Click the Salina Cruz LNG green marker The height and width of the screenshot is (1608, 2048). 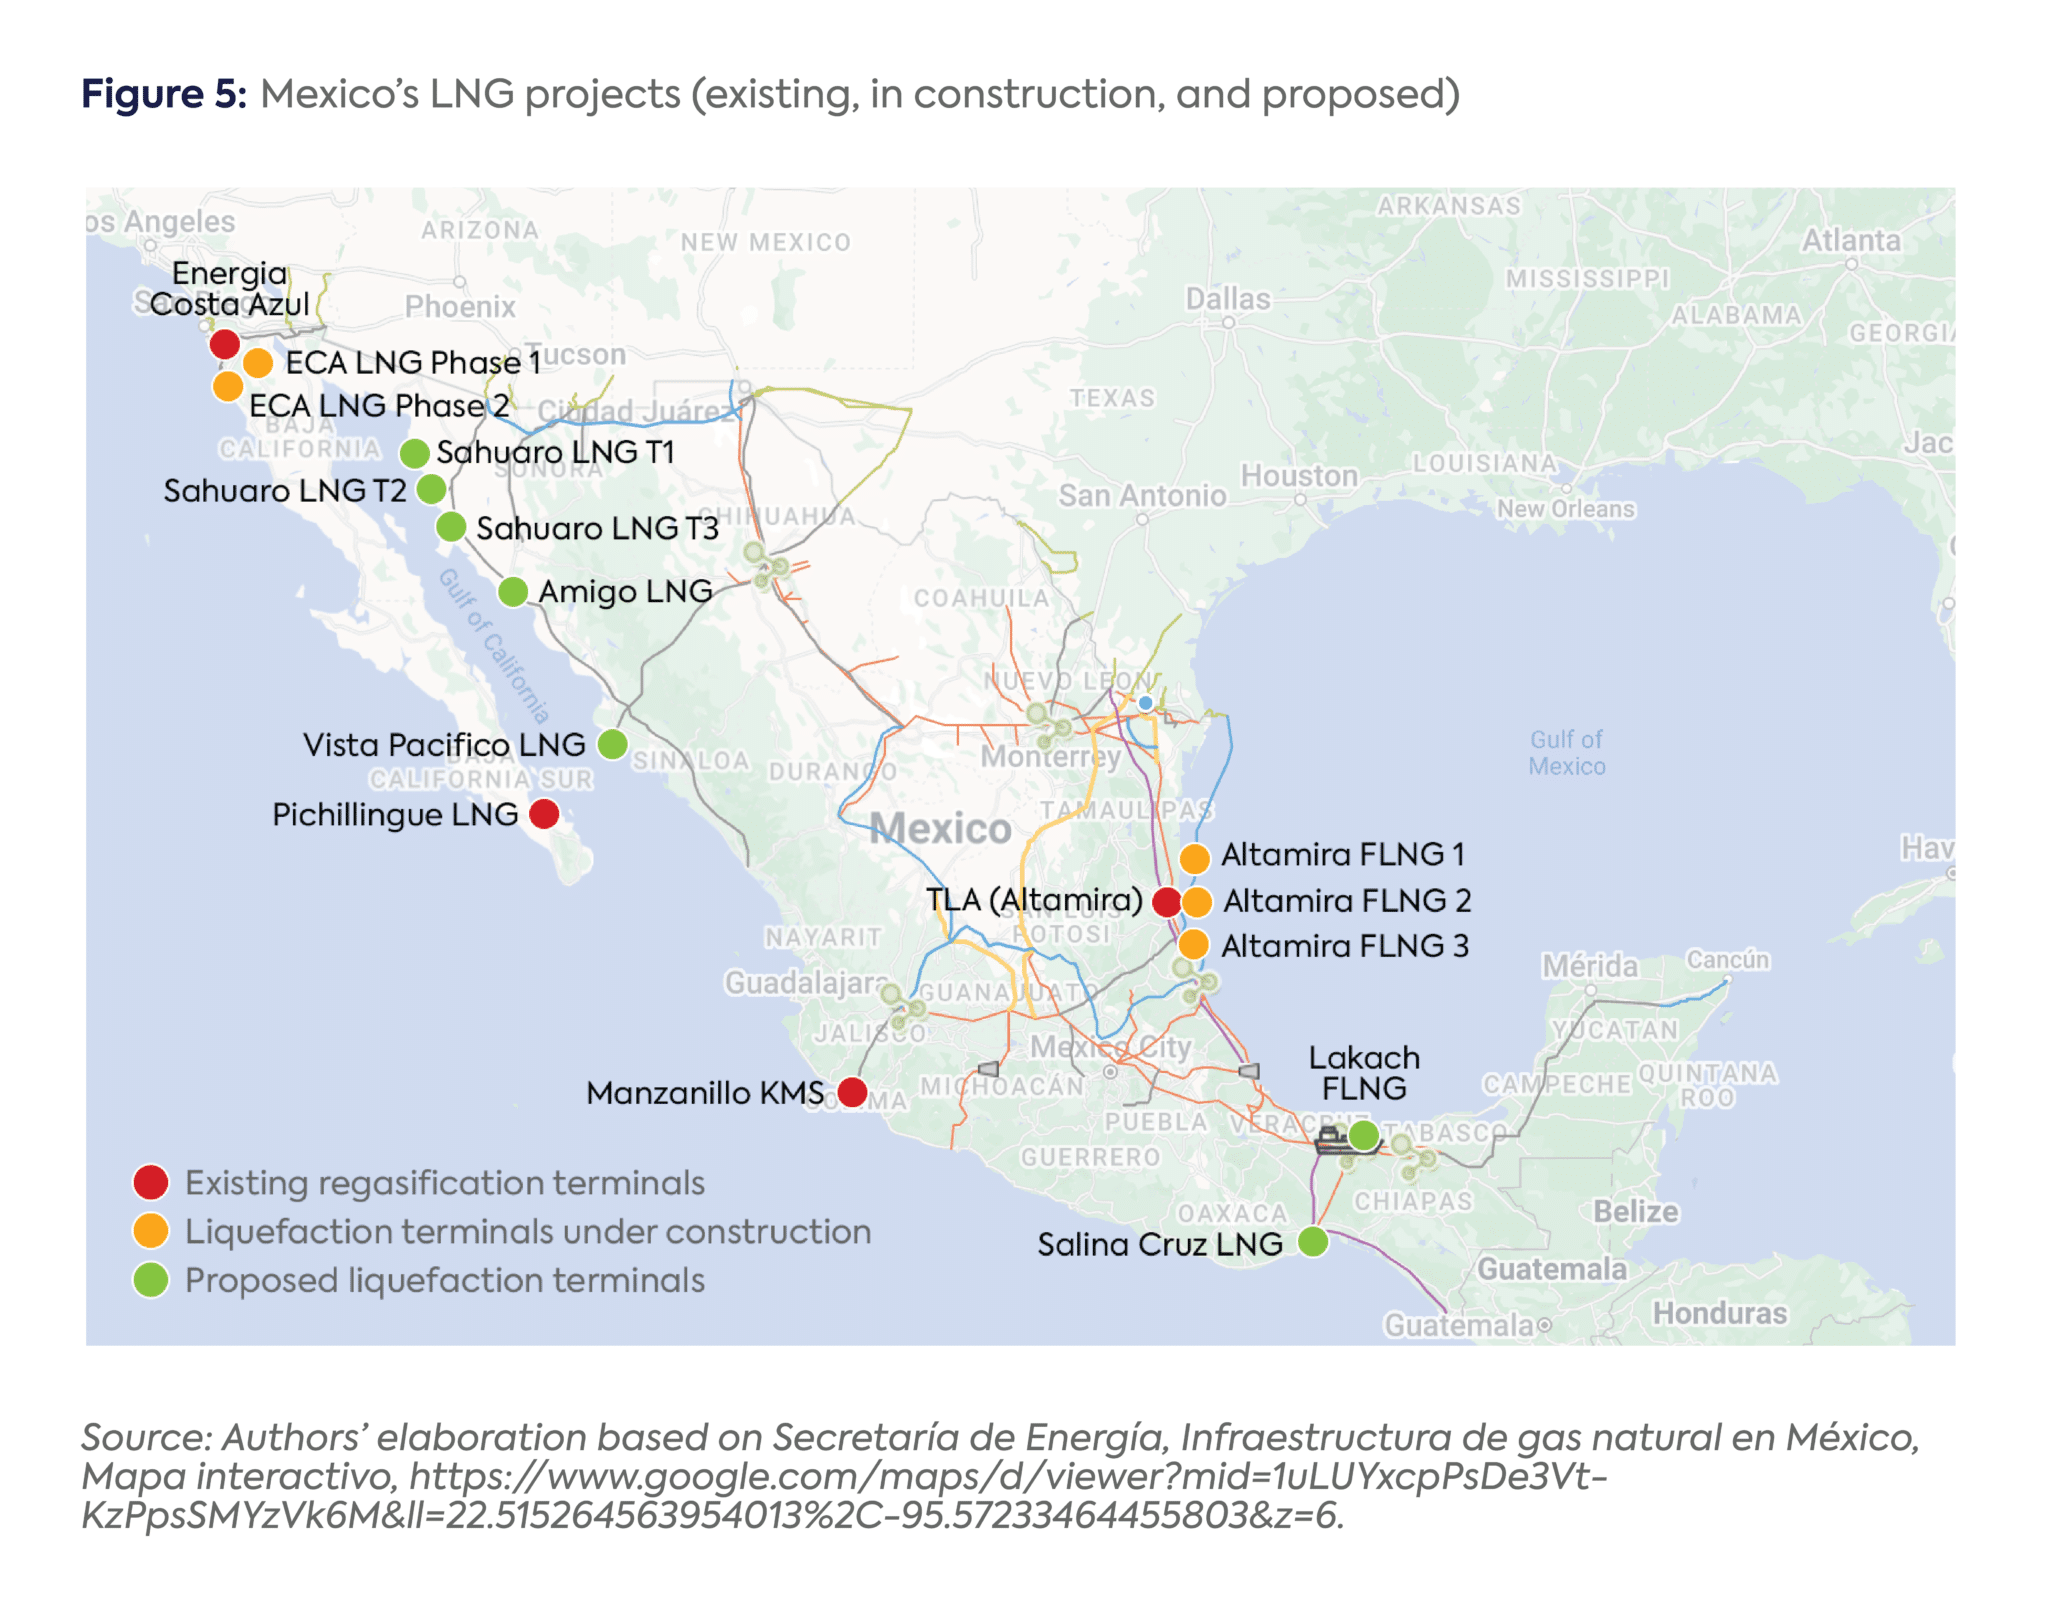[x=1314, y=1244]
